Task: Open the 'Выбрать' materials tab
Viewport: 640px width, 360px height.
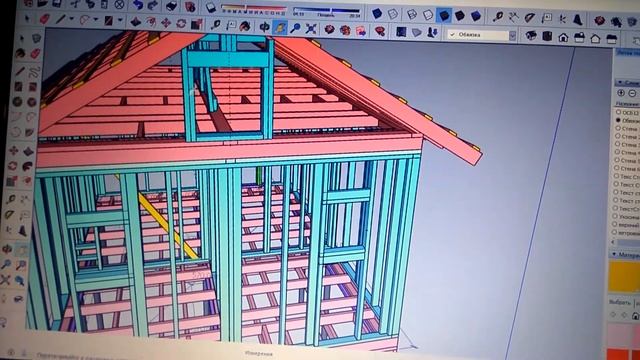Action: pos(620,302)
